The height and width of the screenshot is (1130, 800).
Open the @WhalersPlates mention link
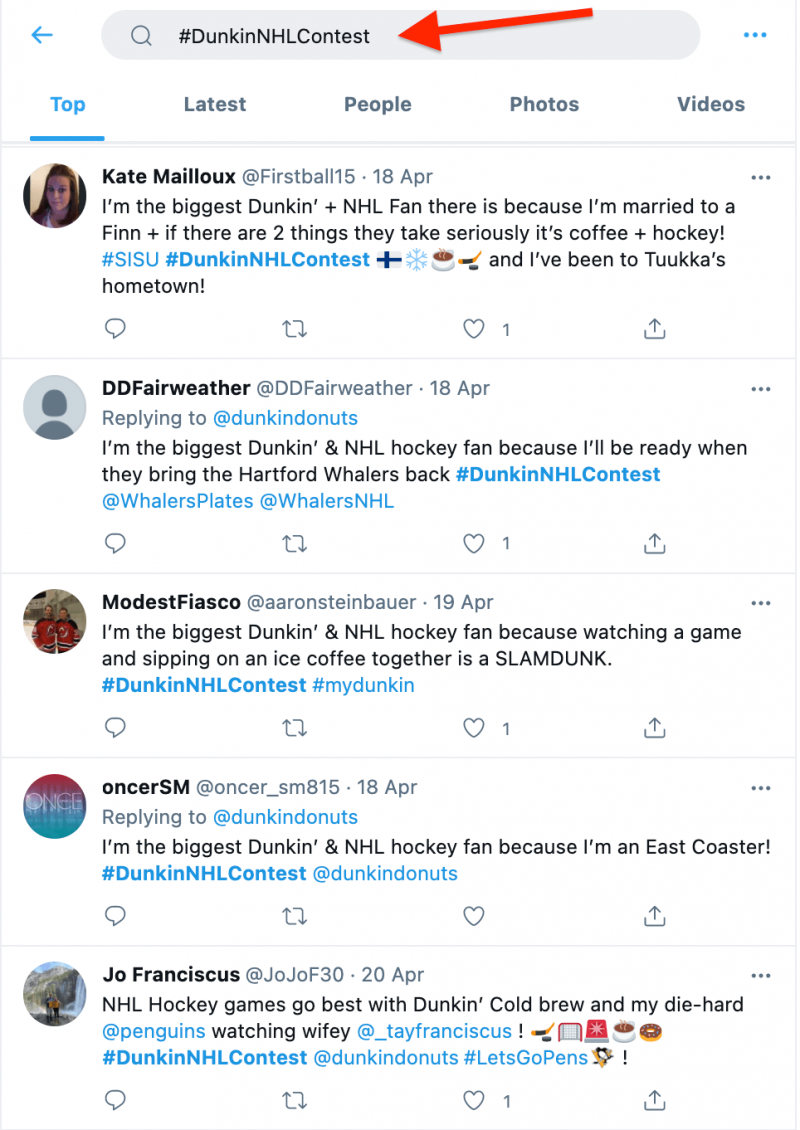point(178,501)
